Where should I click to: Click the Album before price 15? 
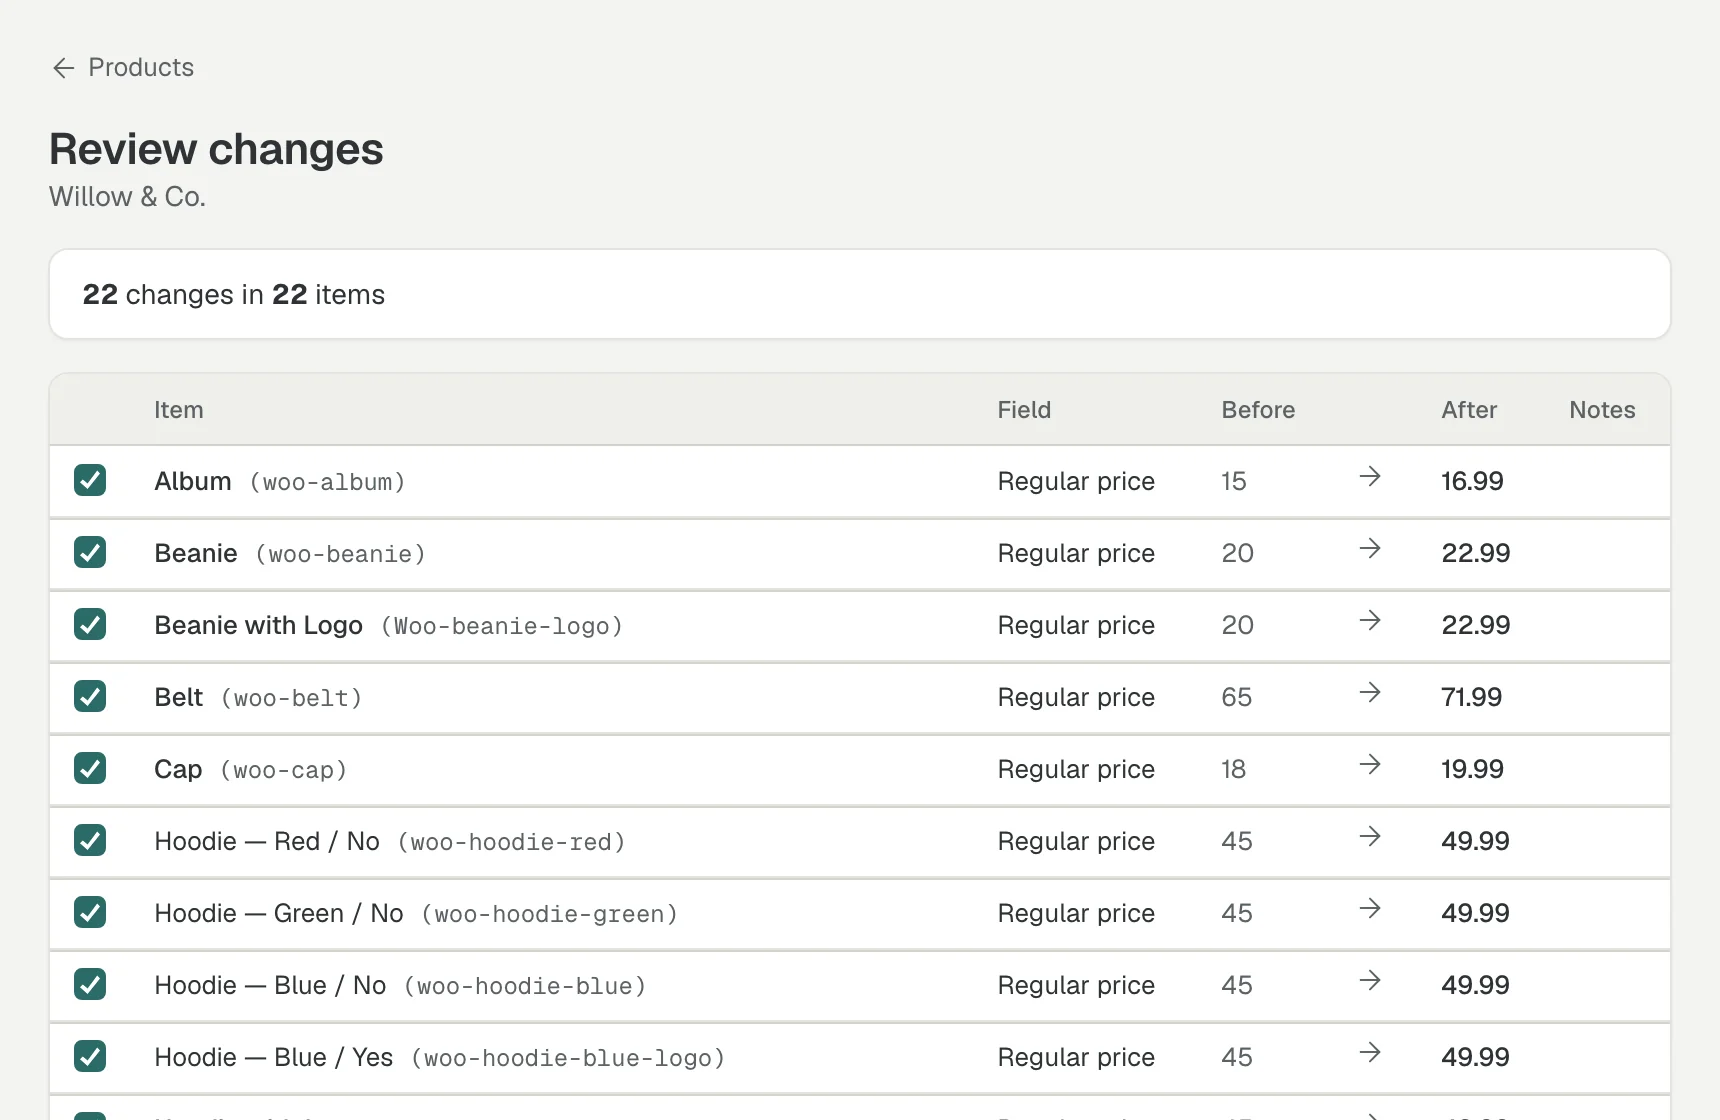click(1234, 481)
